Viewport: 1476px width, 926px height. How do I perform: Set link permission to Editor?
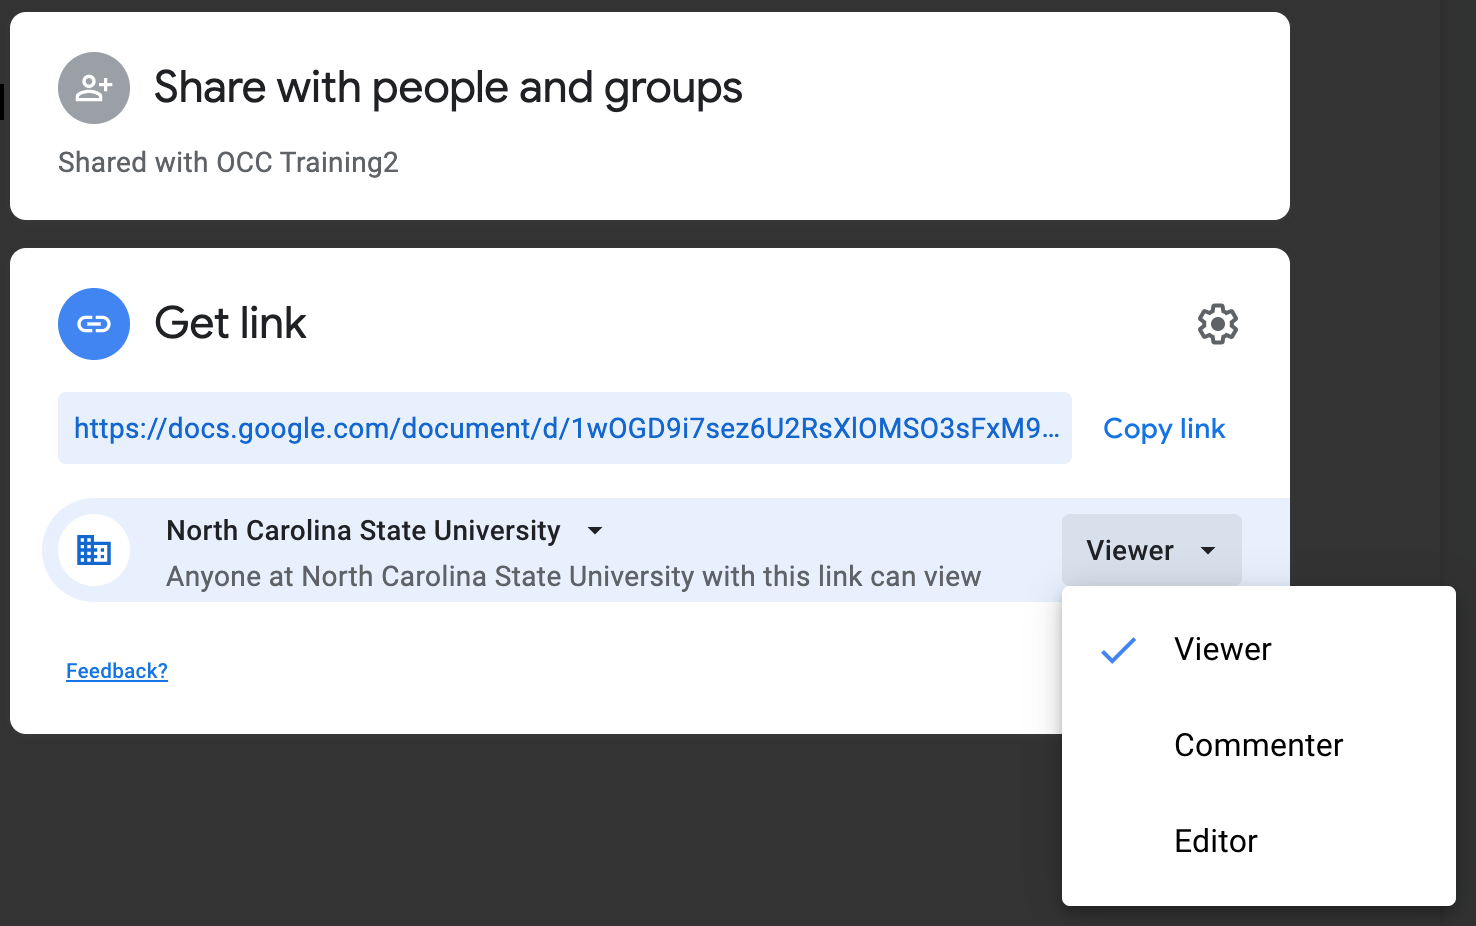[x=1215, y=842]
